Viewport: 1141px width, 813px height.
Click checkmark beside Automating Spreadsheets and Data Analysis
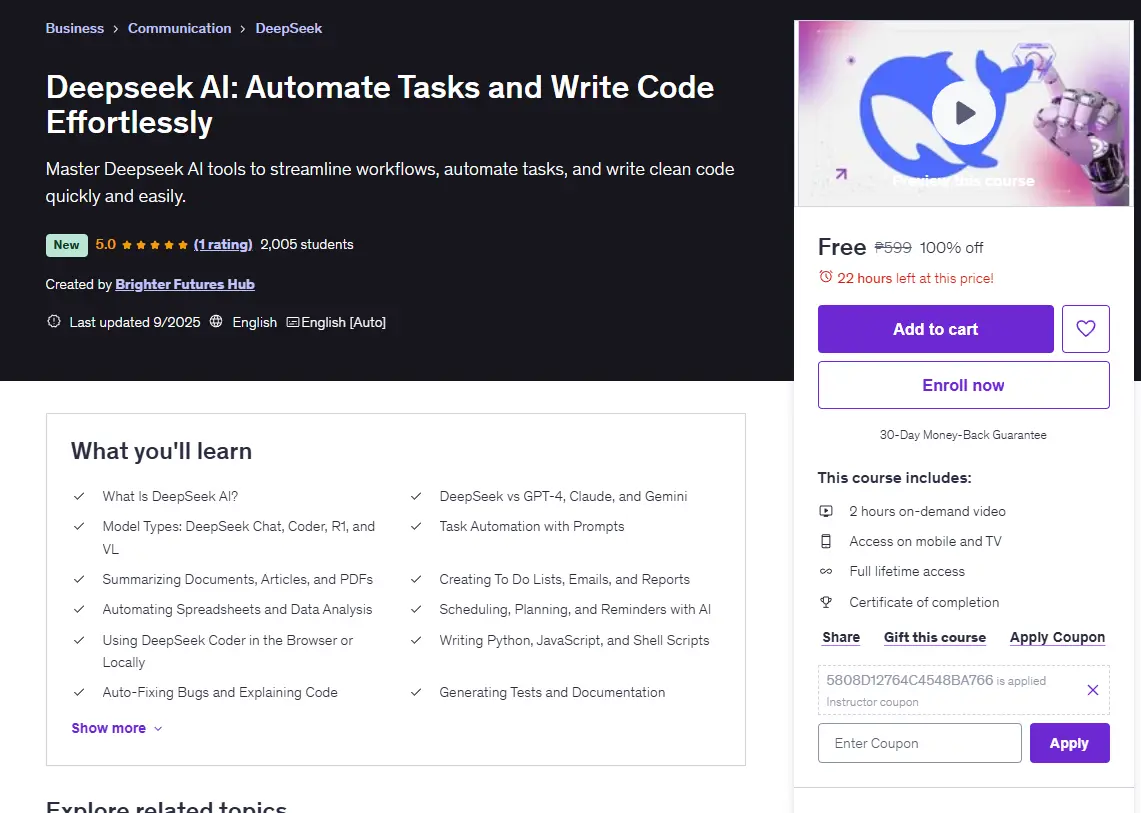point(79,609)
